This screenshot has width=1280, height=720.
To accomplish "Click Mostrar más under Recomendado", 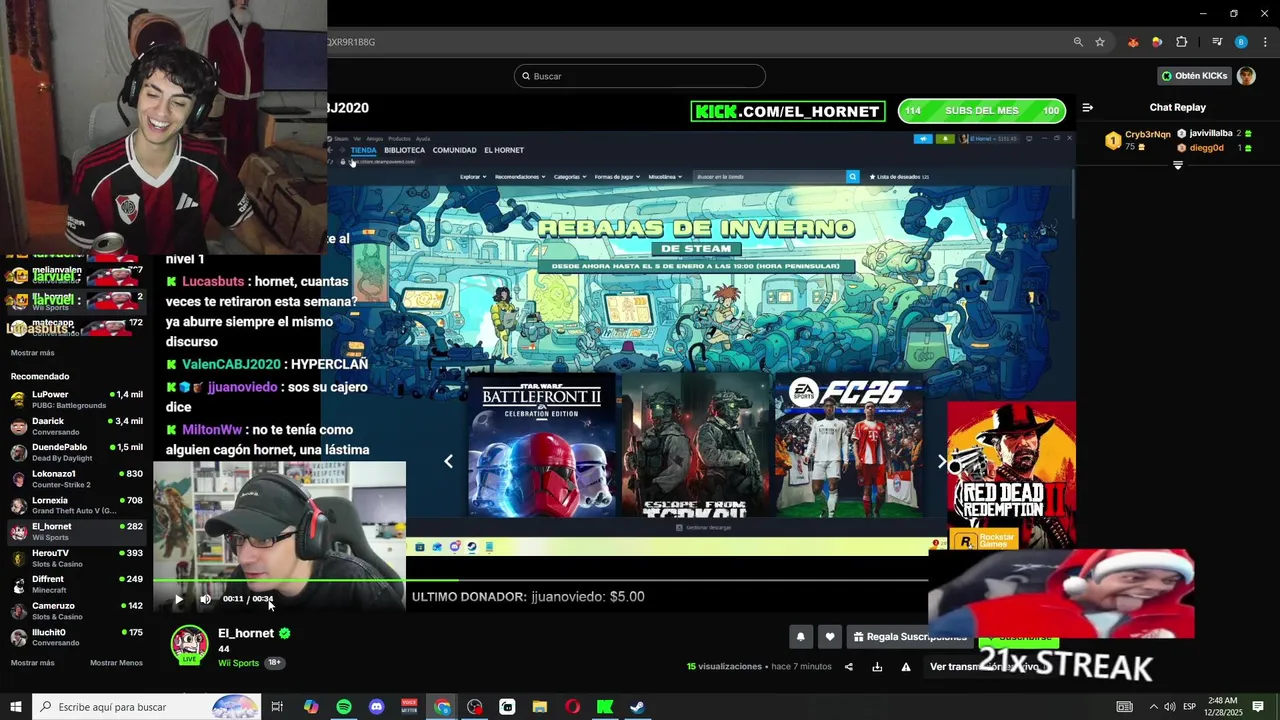I will pyautogui.click(x=32, y=663).
